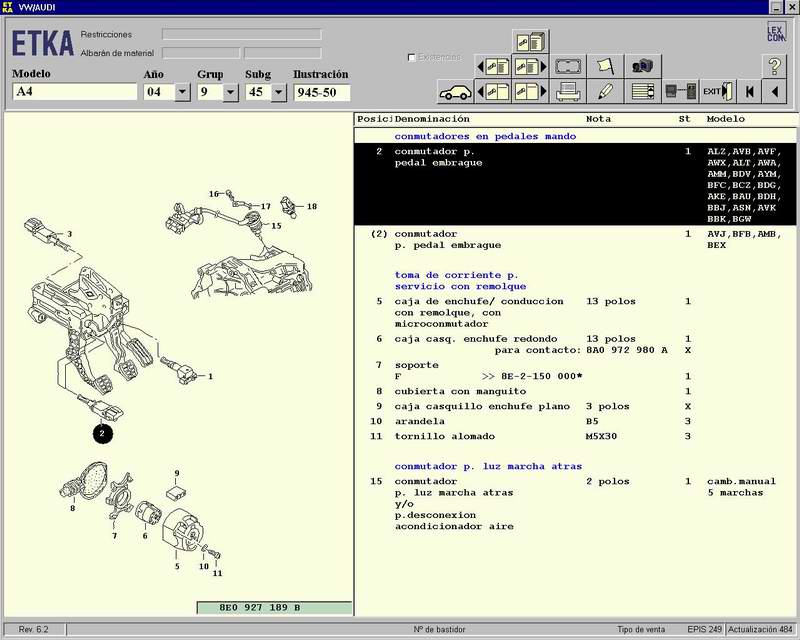Click callout number 1 in the illustration
The width and height of the screenshot is (800, 640).
[210, 377]
